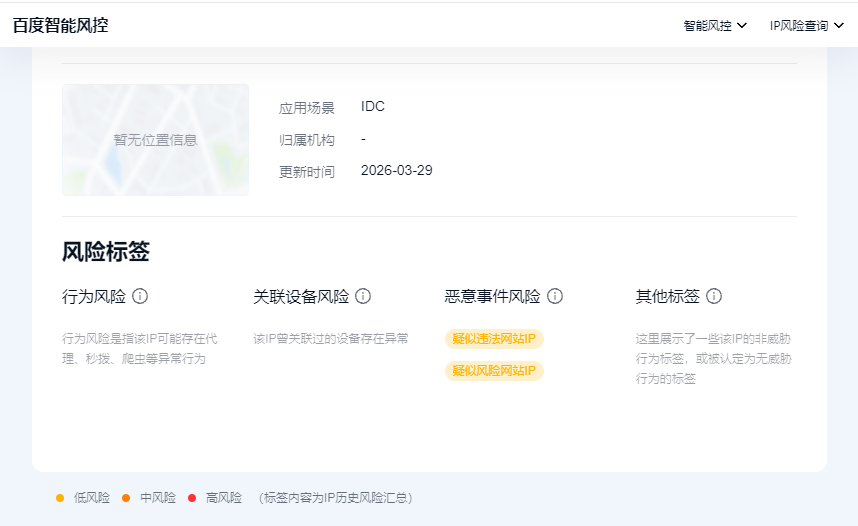This screenshot has width=858, height=526.
Task: Select the 疑似违法网站IP risk tag
Action: [494, 339]
